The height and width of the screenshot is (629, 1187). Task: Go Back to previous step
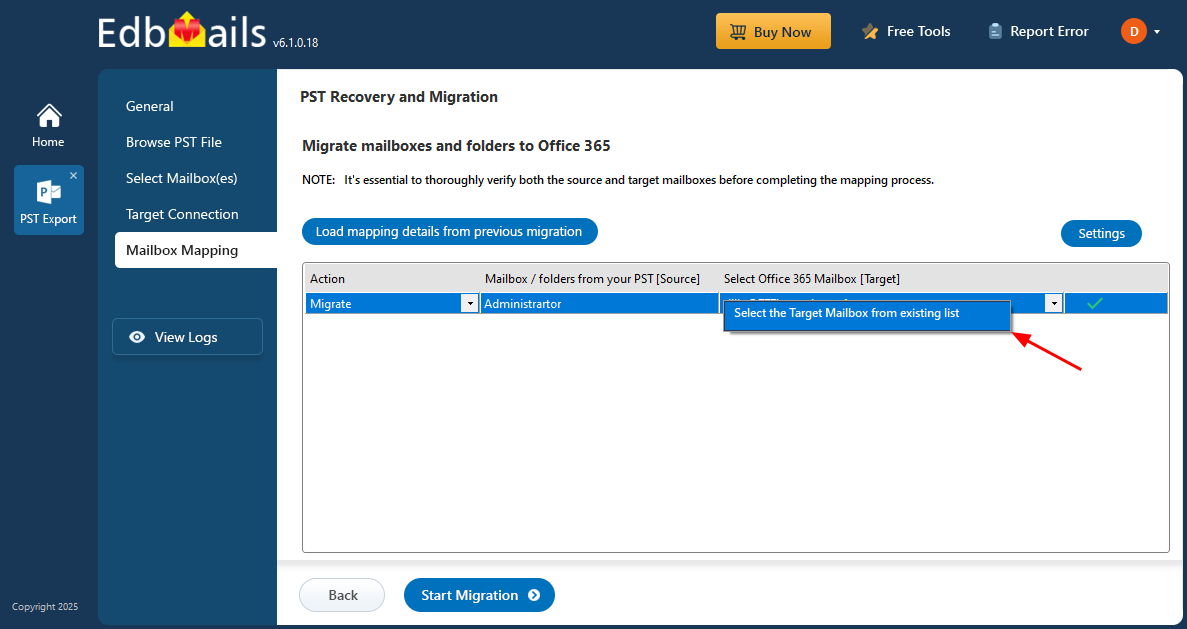pos(342,595)
